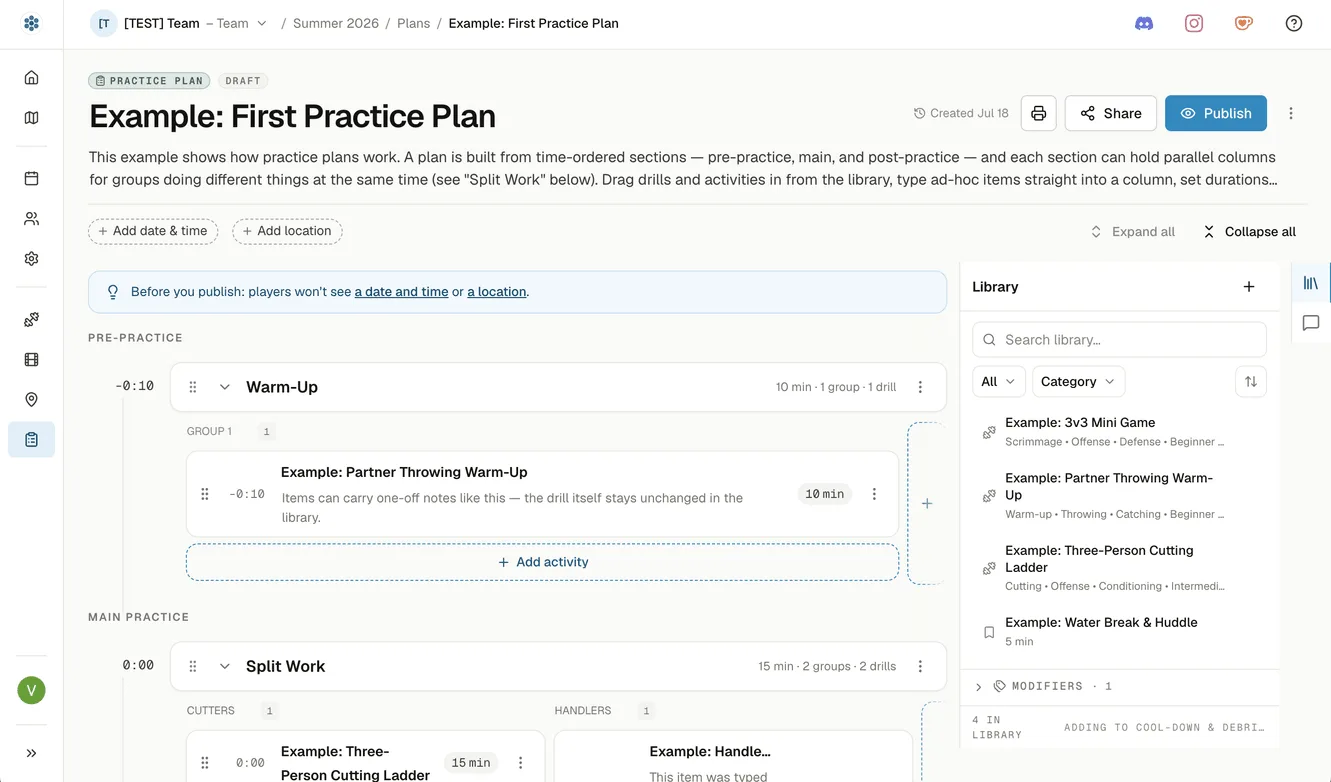Open the settings gear in the sidebar
This screenshot has width=1331, height=782.
(x=31, y=258)
